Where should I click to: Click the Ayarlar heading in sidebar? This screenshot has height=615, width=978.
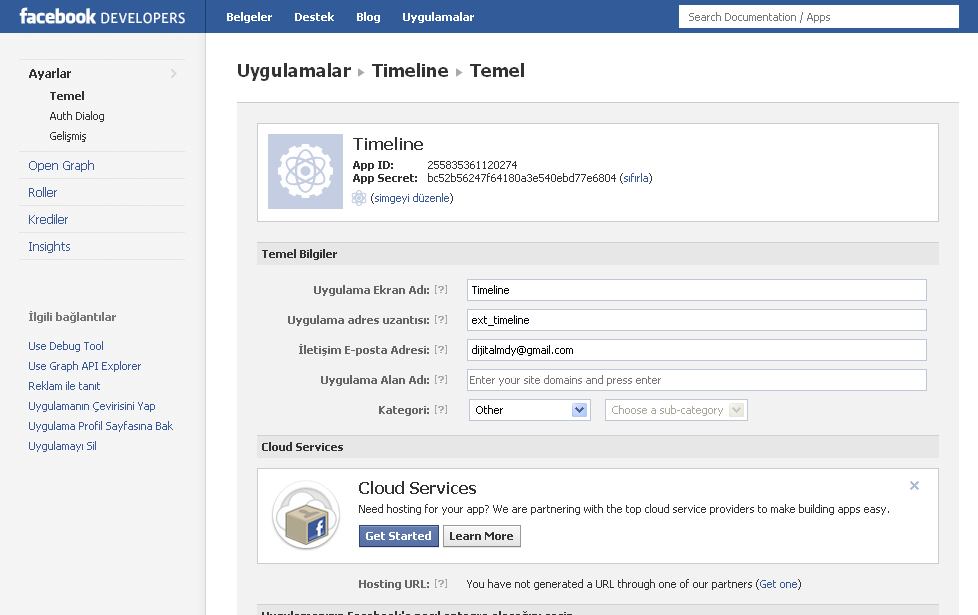[x=50, y=74]
